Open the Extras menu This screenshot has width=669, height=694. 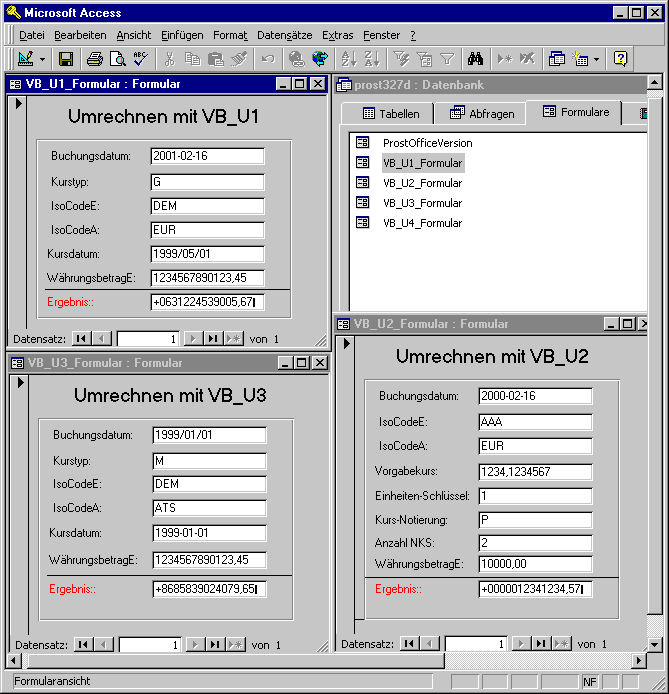pyautogui.click(x=338, y=35)
